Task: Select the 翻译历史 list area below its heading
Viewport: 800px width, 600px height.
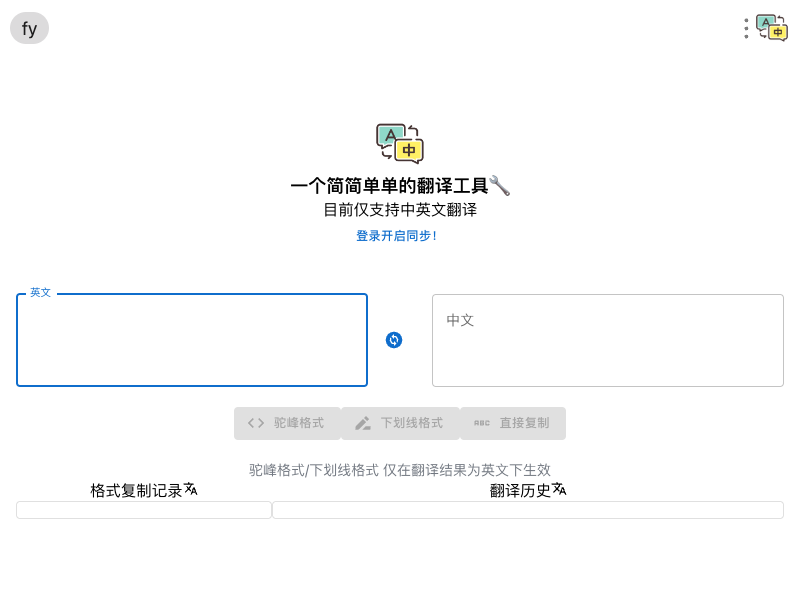Action: (x=527, y=510)
